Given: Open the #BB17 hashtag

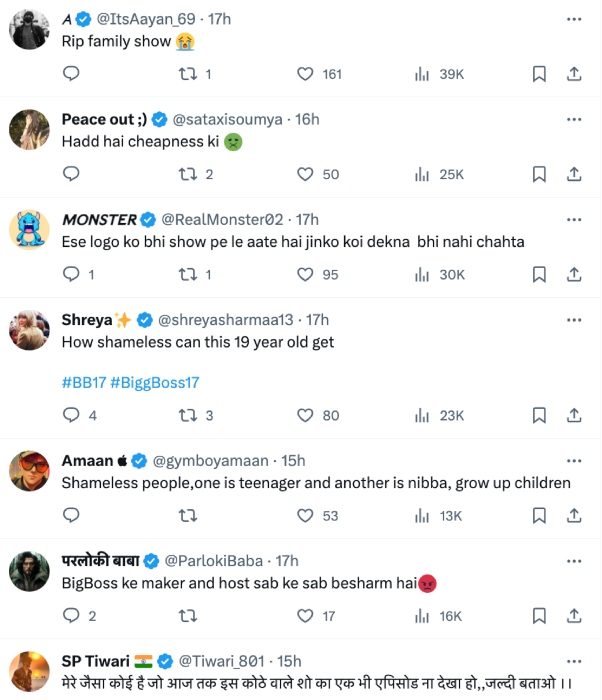Looking at the screenshot, I should click(x=83, y=382).
